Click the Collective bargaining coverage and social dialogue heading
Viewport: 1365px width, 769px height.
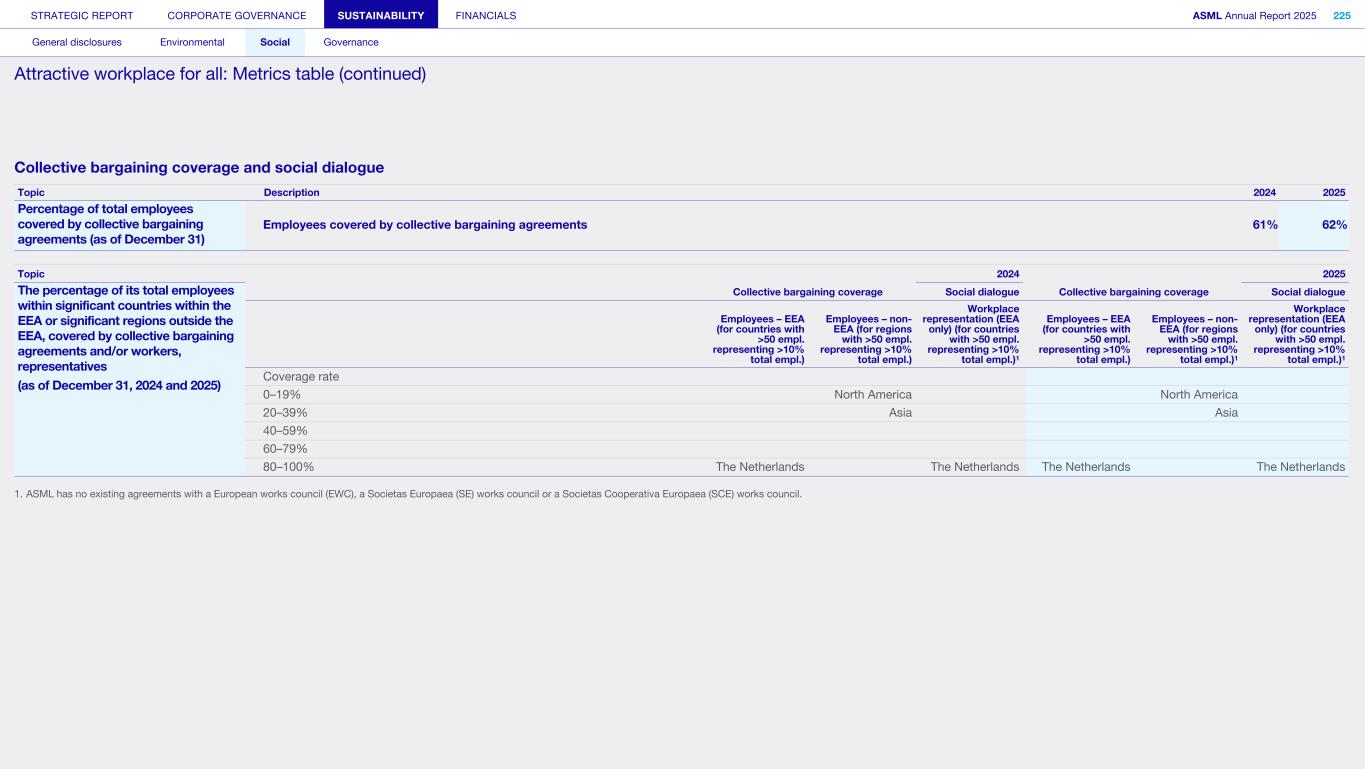click(x=199, y=168)
